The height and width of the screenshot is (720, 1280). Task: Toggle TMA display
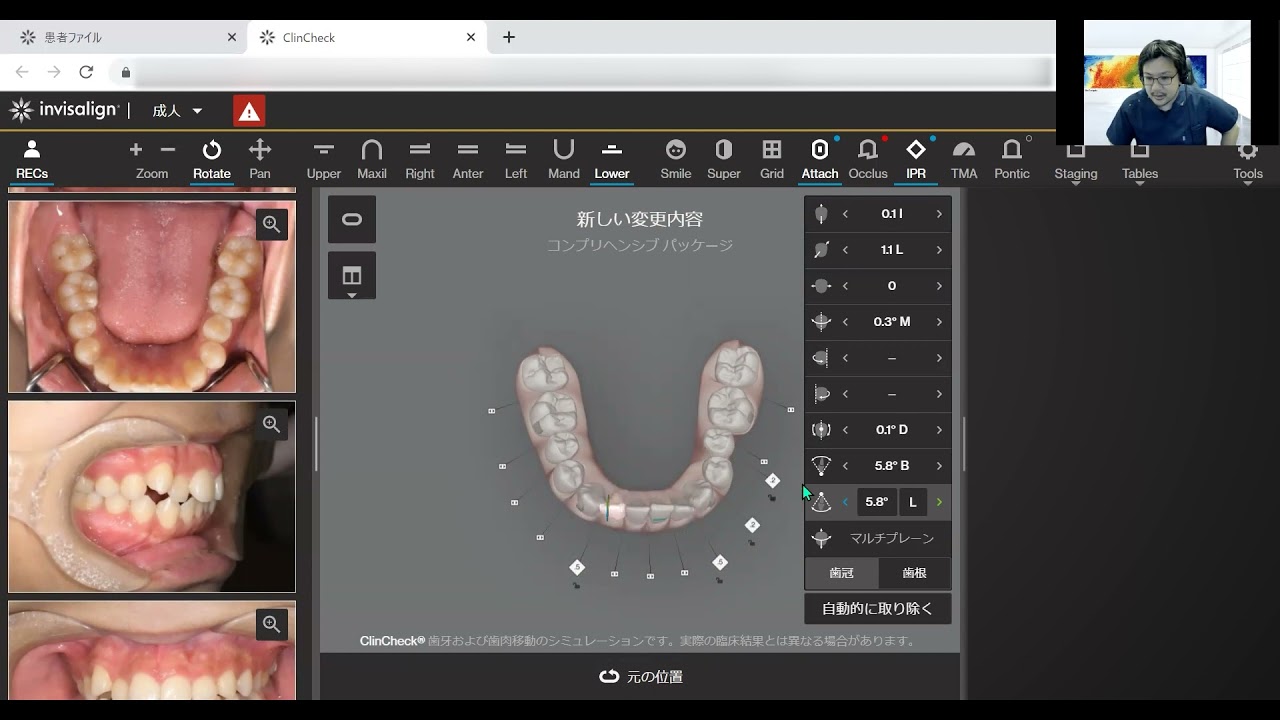(x=964, y=160)
